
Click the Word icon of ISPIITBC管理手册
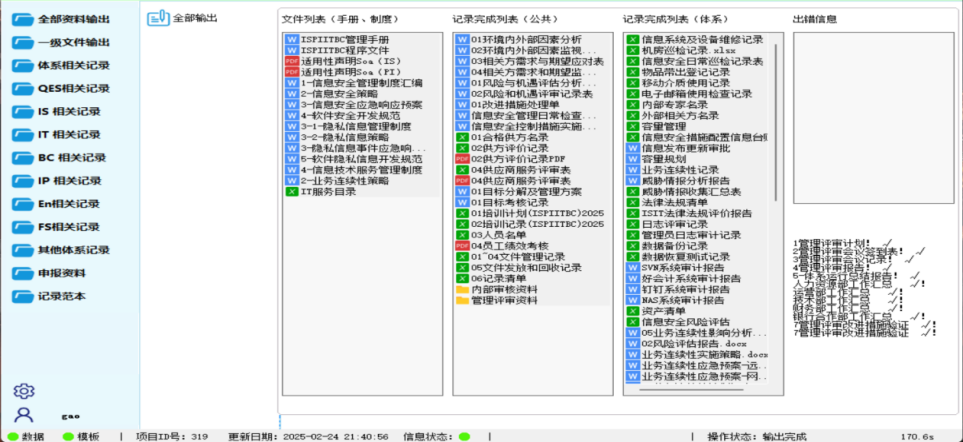point(291,39)
